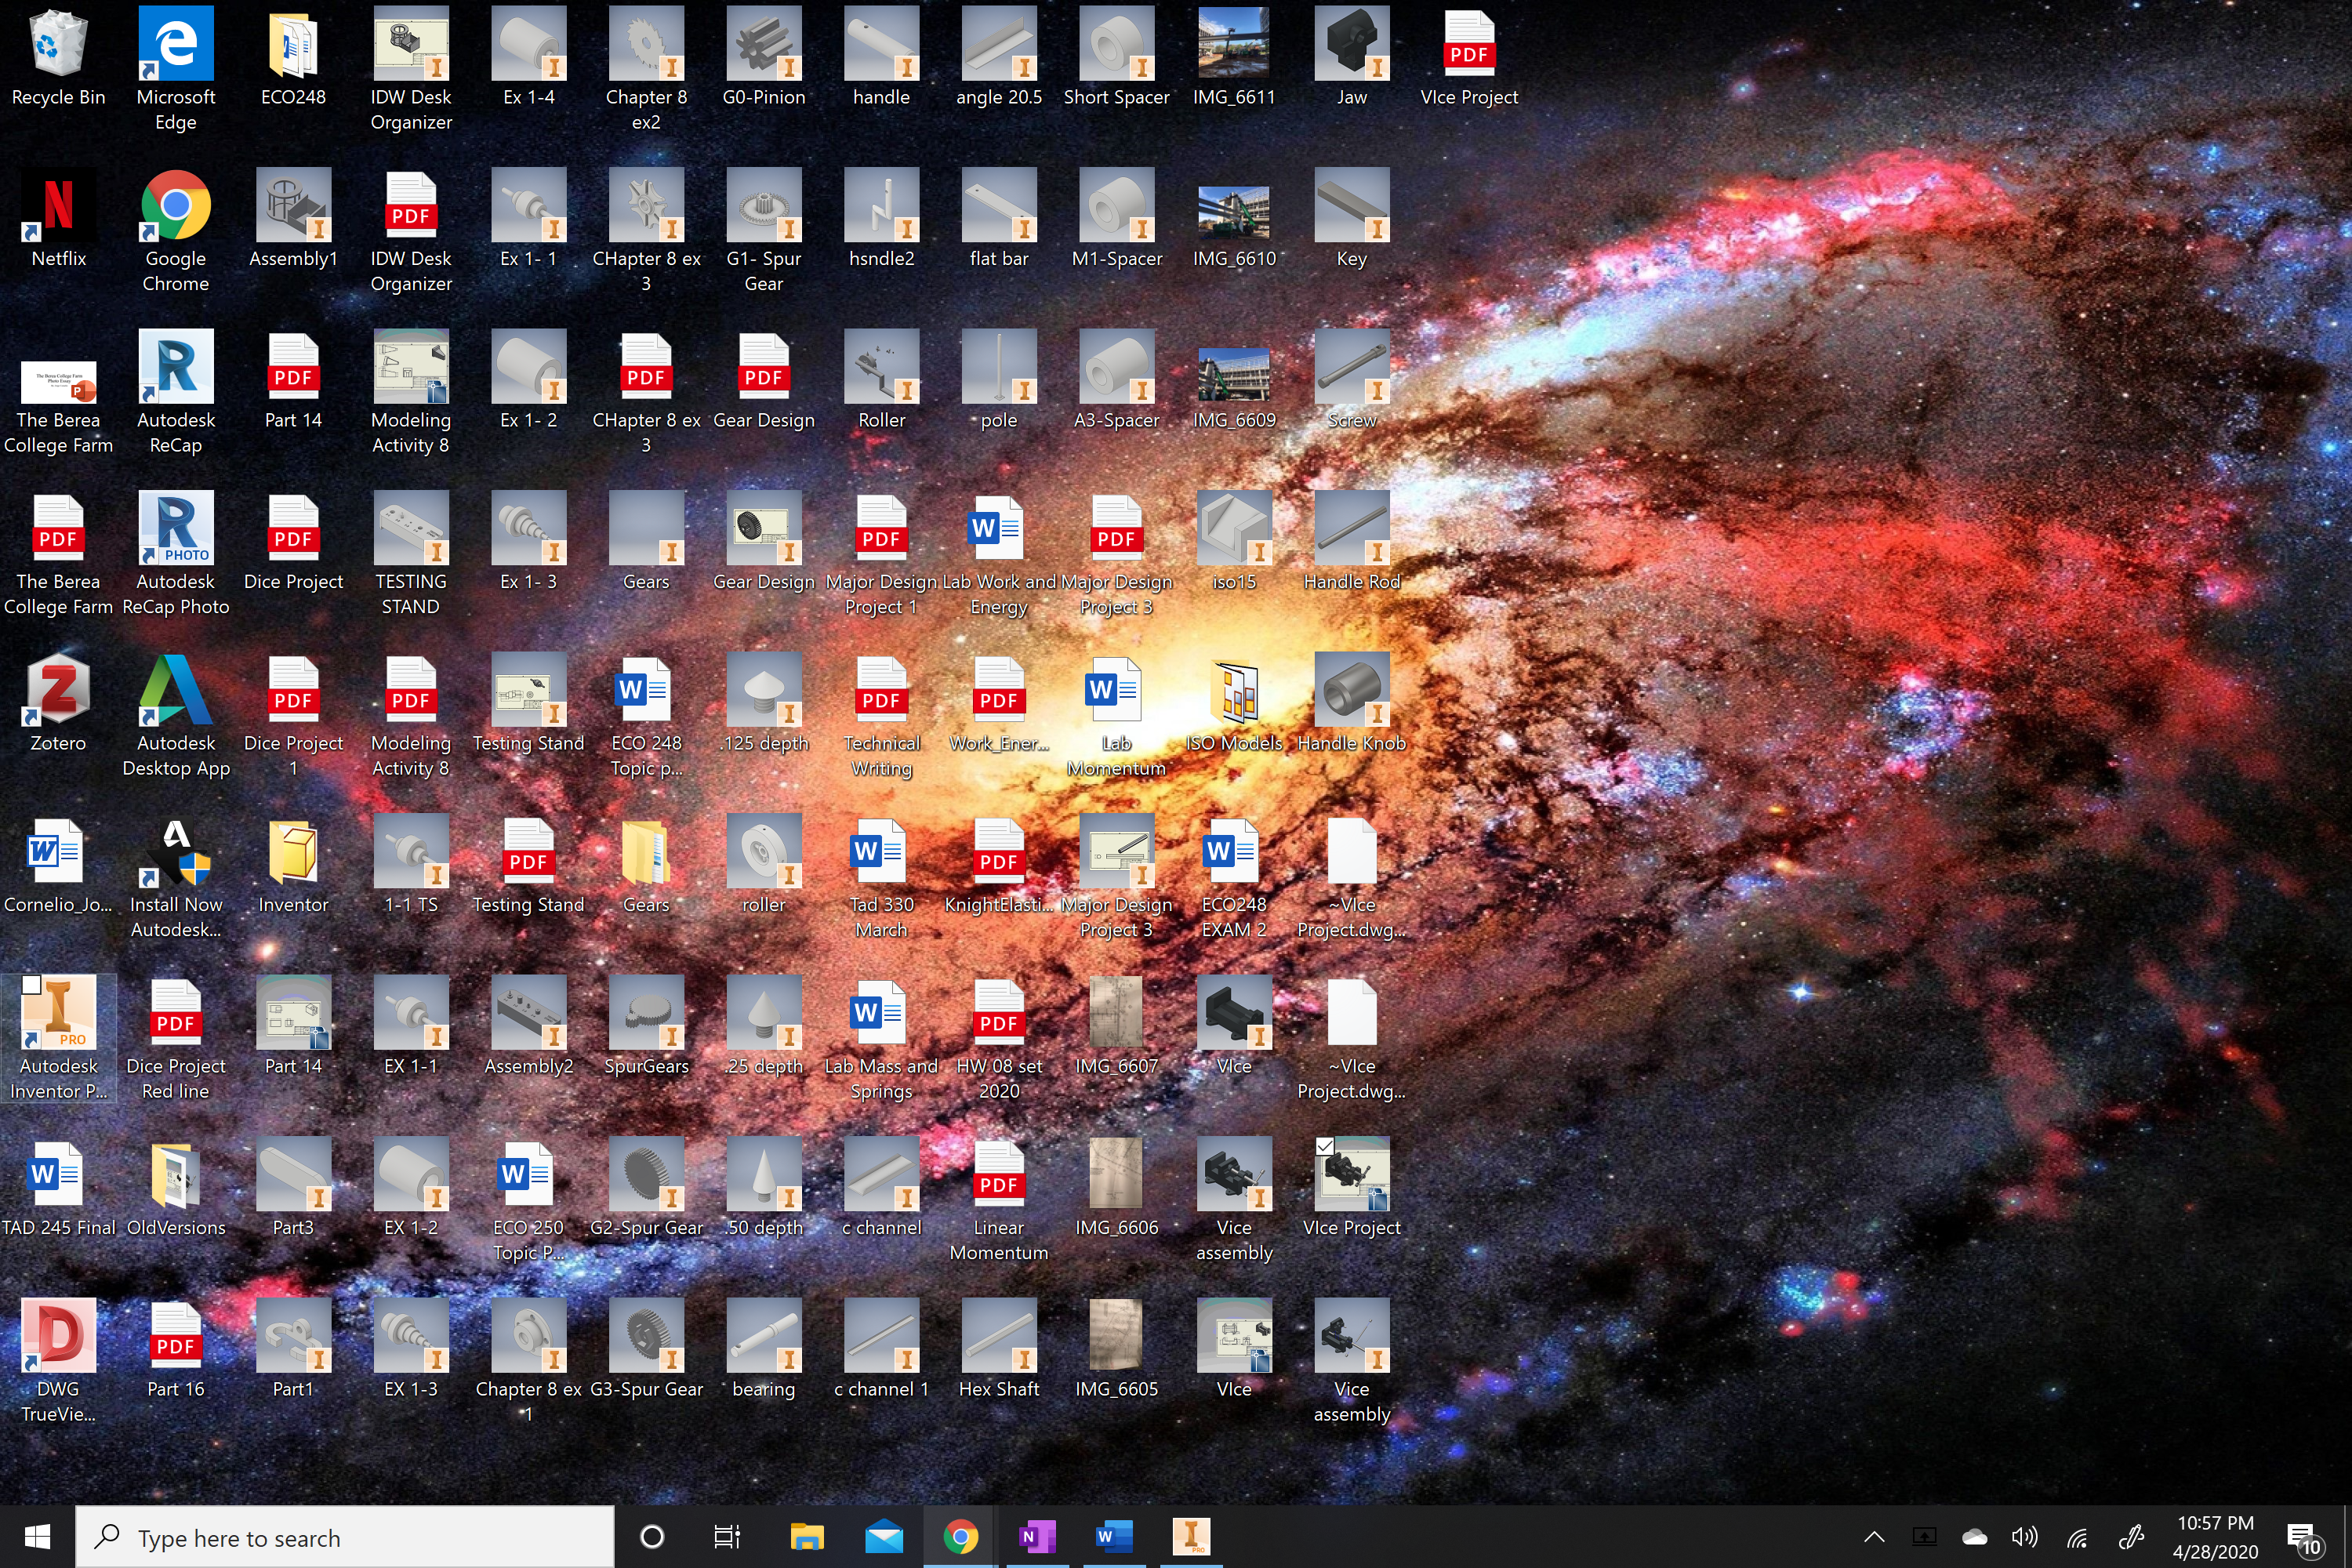Select the c channel 1 part file
The height and width of the screenshot is (1568, 2352).
882,1350
